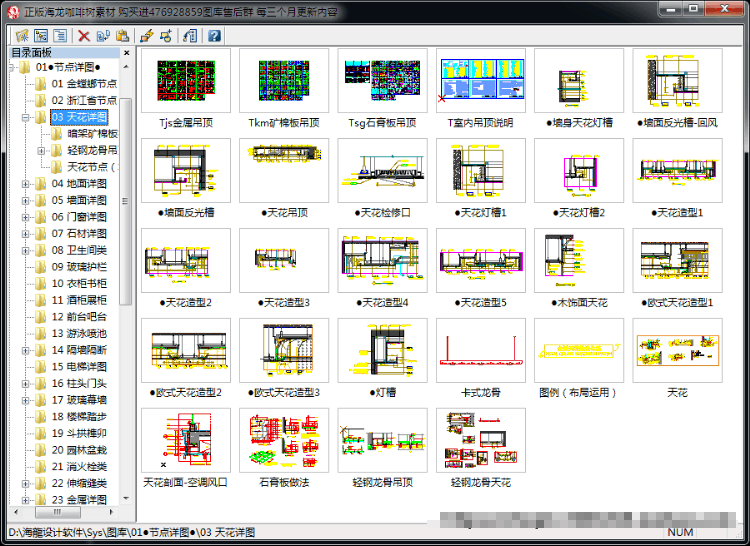Screen dimensions: 750x546
Task: Expand the 04 地面详图 folder
Action: (x=25, y=184)
